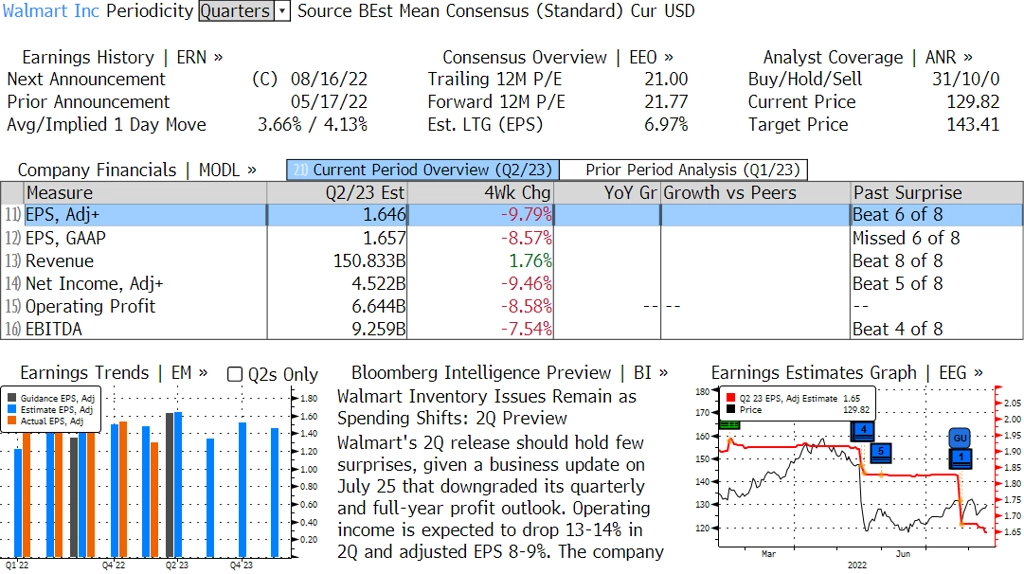Click the blue Estimate EPS legend swatch
Image resolution: width=1024 pixels, height=574 pixels.
pyautogui.click(x=12, y=409)
